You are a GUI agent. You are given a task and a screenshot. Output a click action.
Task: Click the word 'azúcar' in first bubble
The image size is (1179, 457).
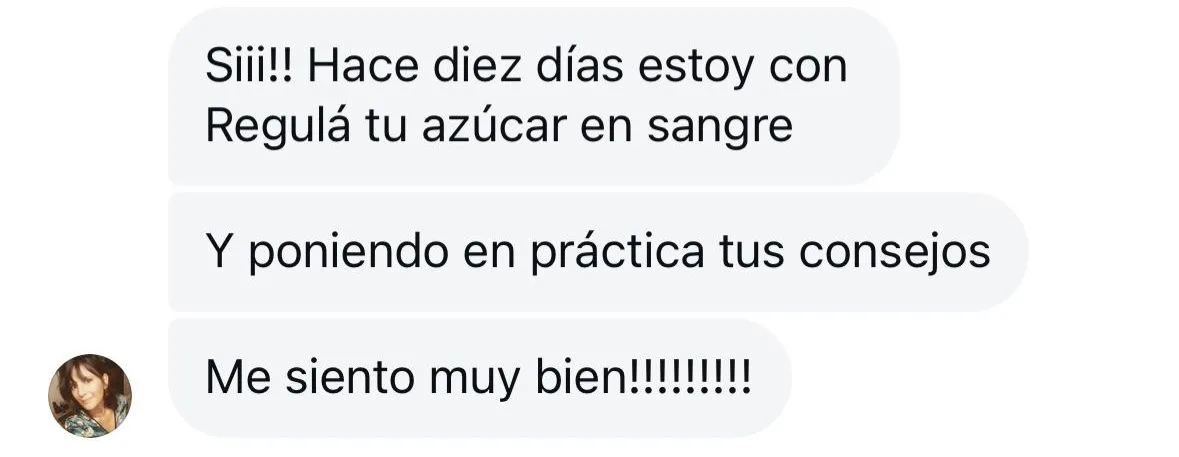click(493, 126)
